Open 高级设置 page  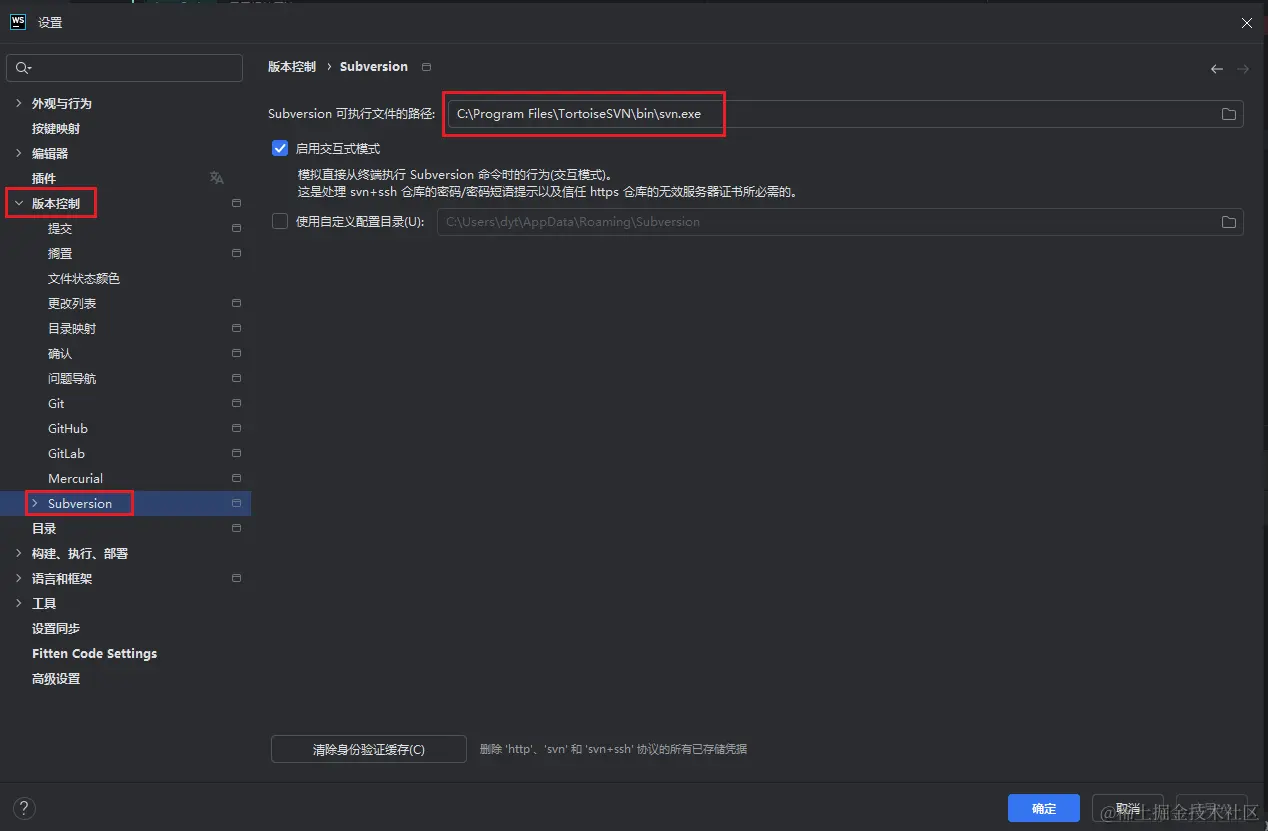coord(56,678)
